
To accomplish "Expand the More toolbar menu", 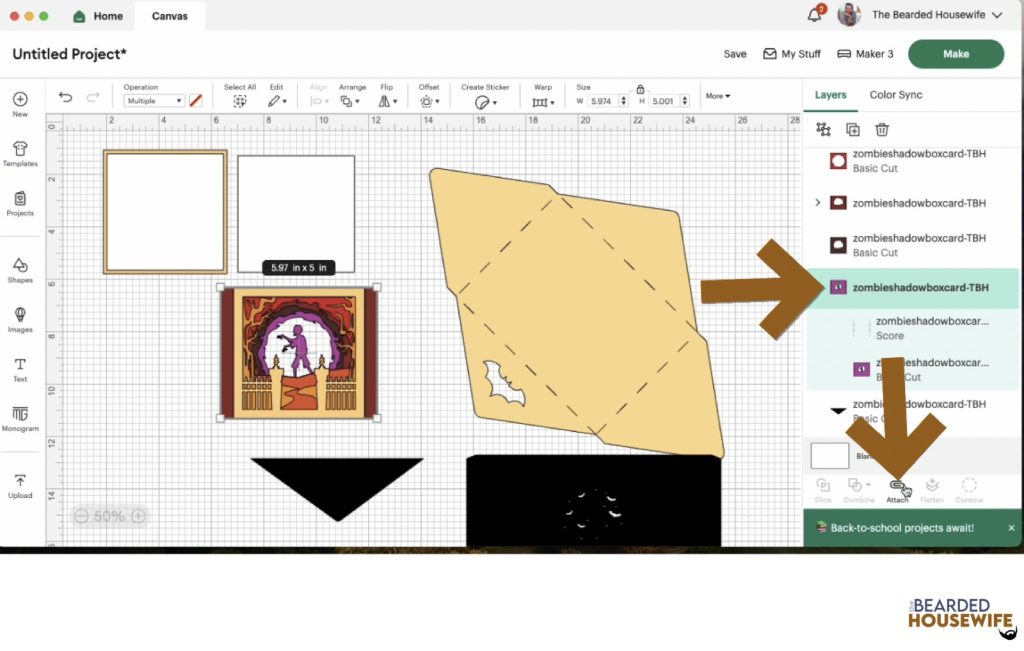I will tap(717, 96).
